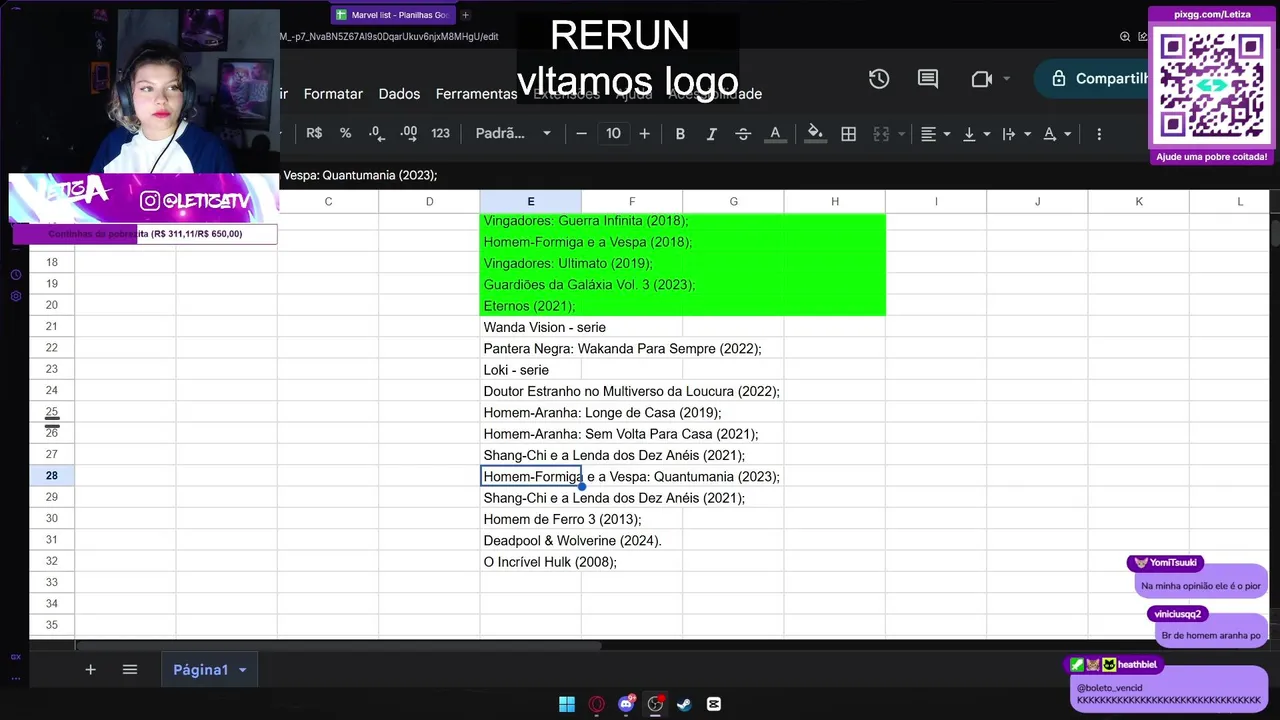Open more number formats 123
The image size is (1280, 720).
[x=440, y=133]
